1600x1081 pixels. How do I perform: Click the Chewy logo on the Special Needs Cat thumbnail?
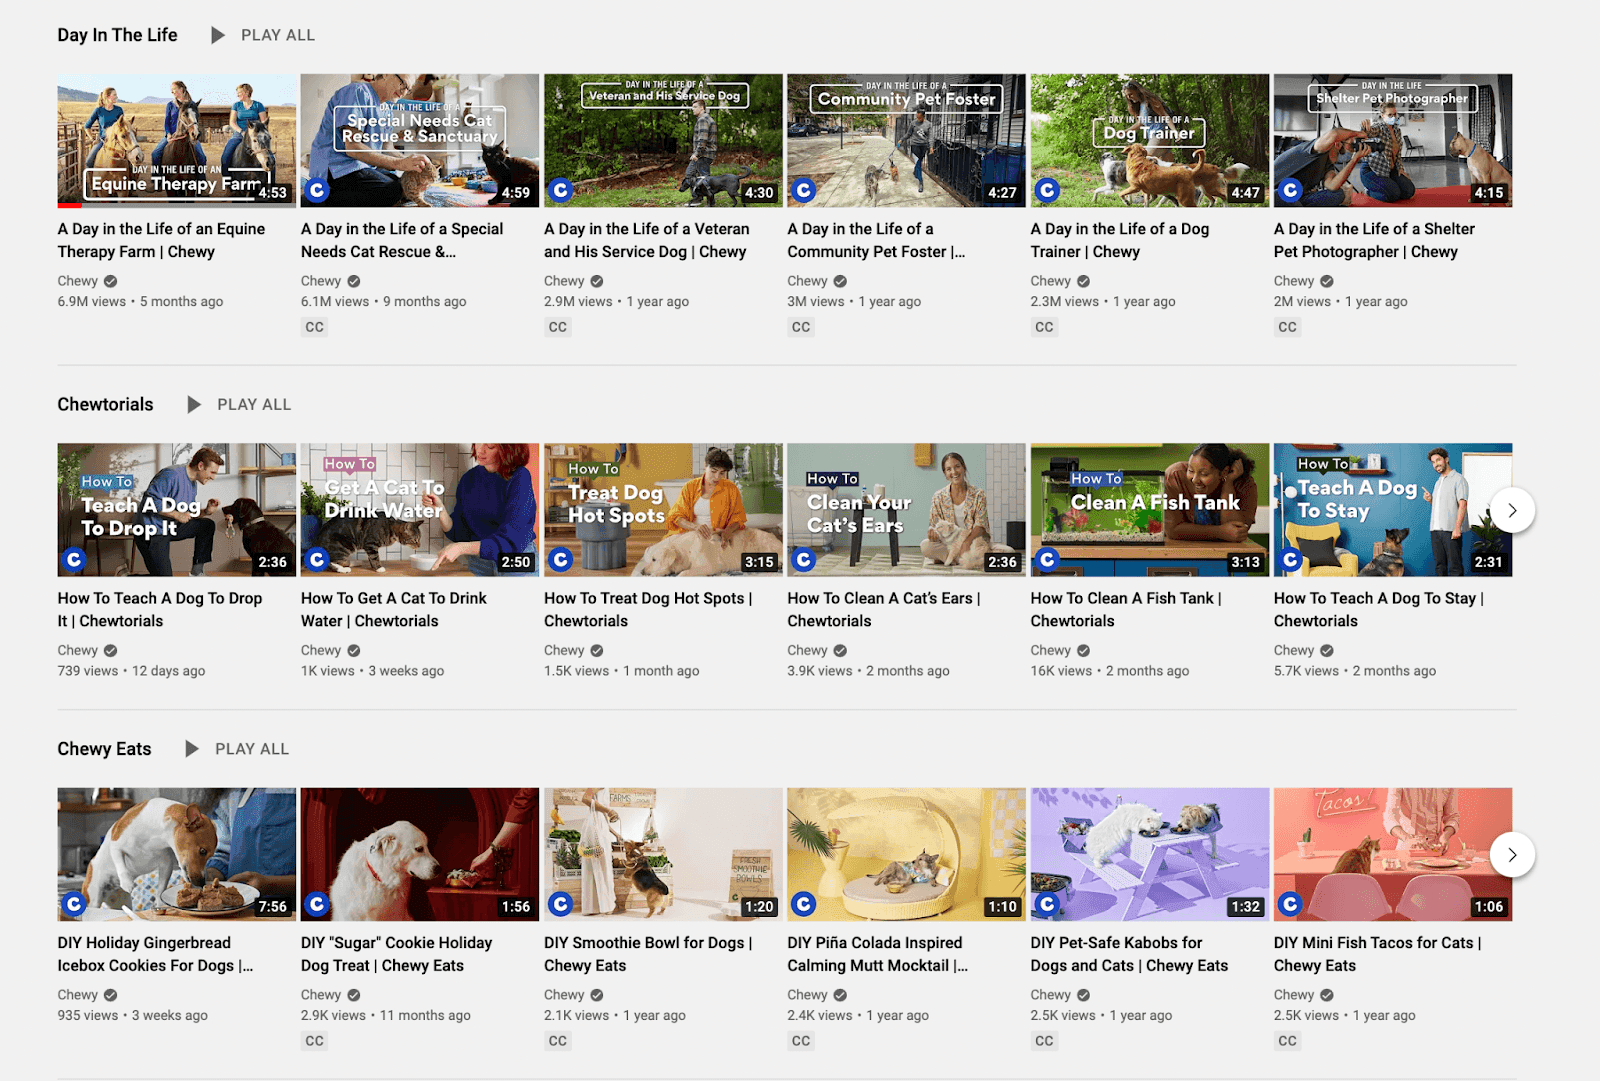[315, 189]
